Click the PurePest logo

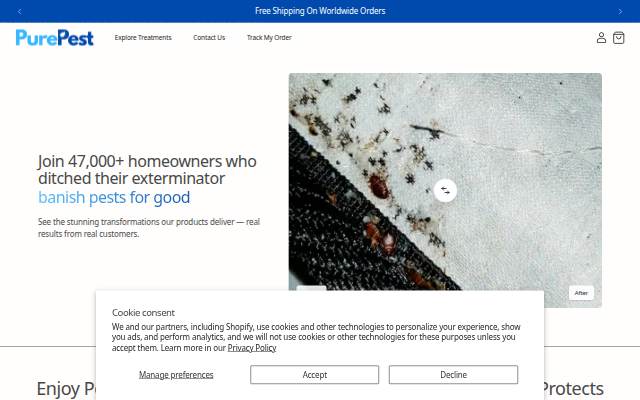click(55, 38)
